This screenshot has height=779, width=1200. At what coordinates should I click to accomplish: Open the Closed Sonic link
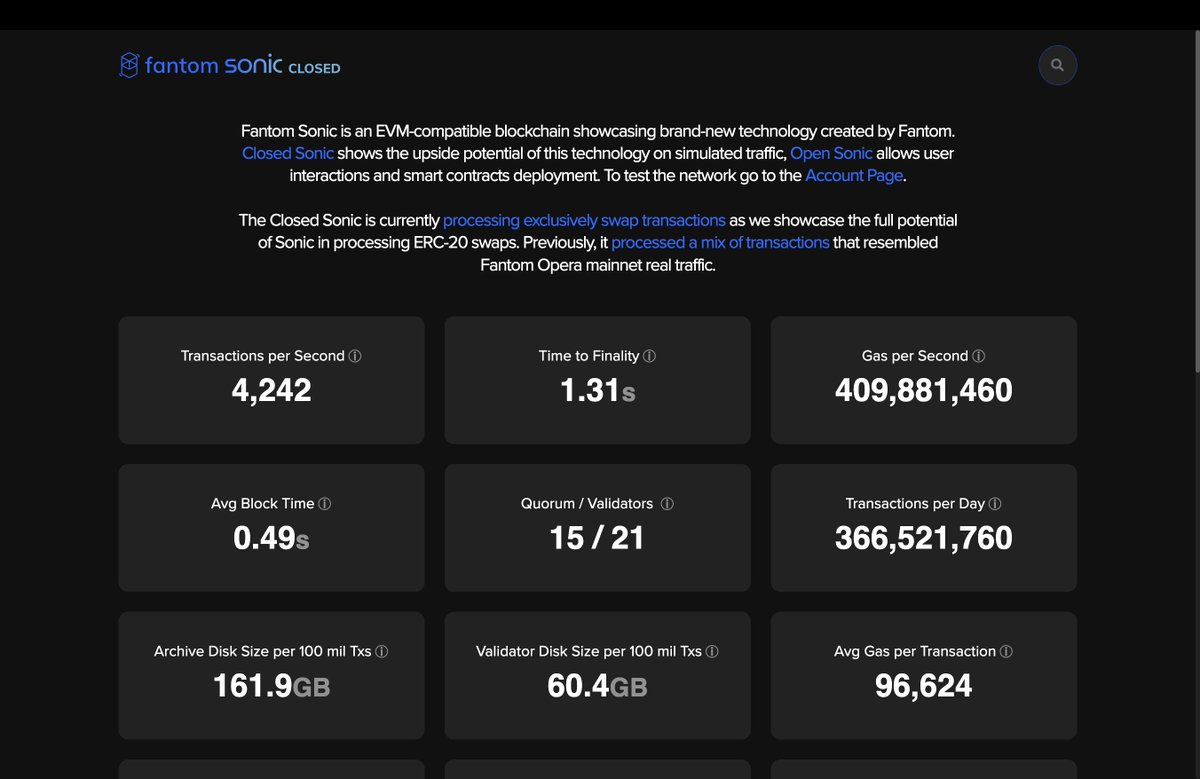tap(288, 153)
